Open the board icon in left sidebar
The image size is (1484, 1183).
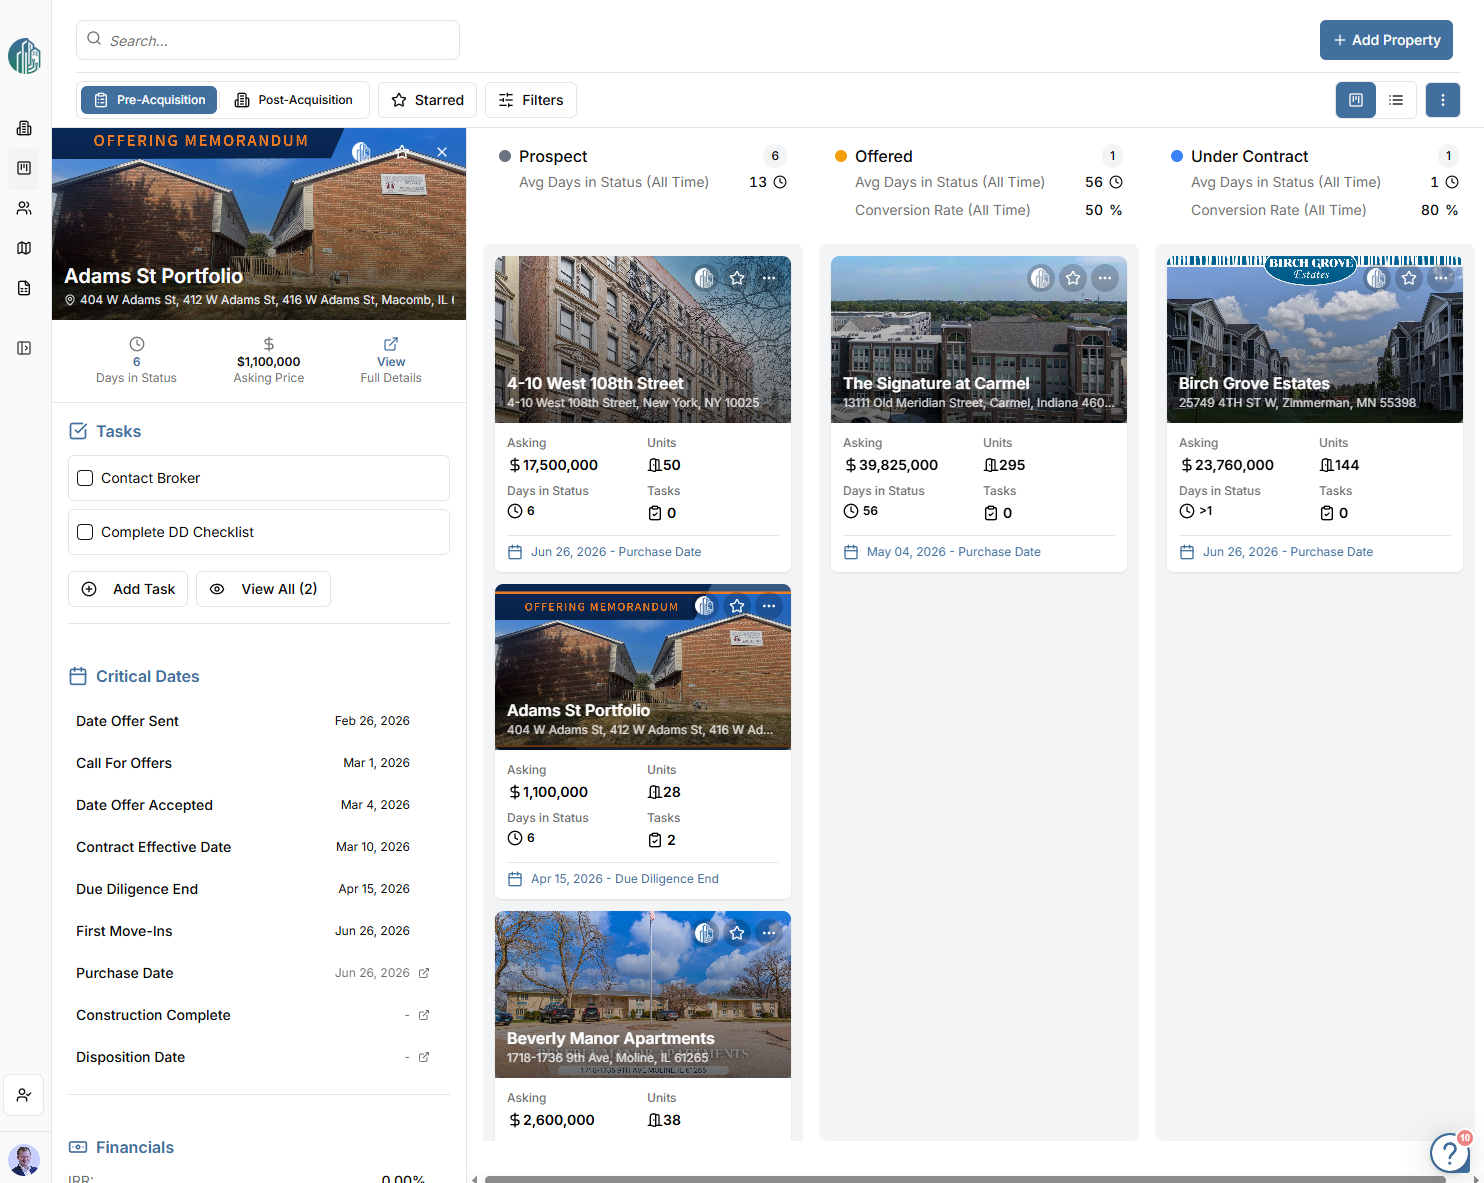[x=24, y=168]
